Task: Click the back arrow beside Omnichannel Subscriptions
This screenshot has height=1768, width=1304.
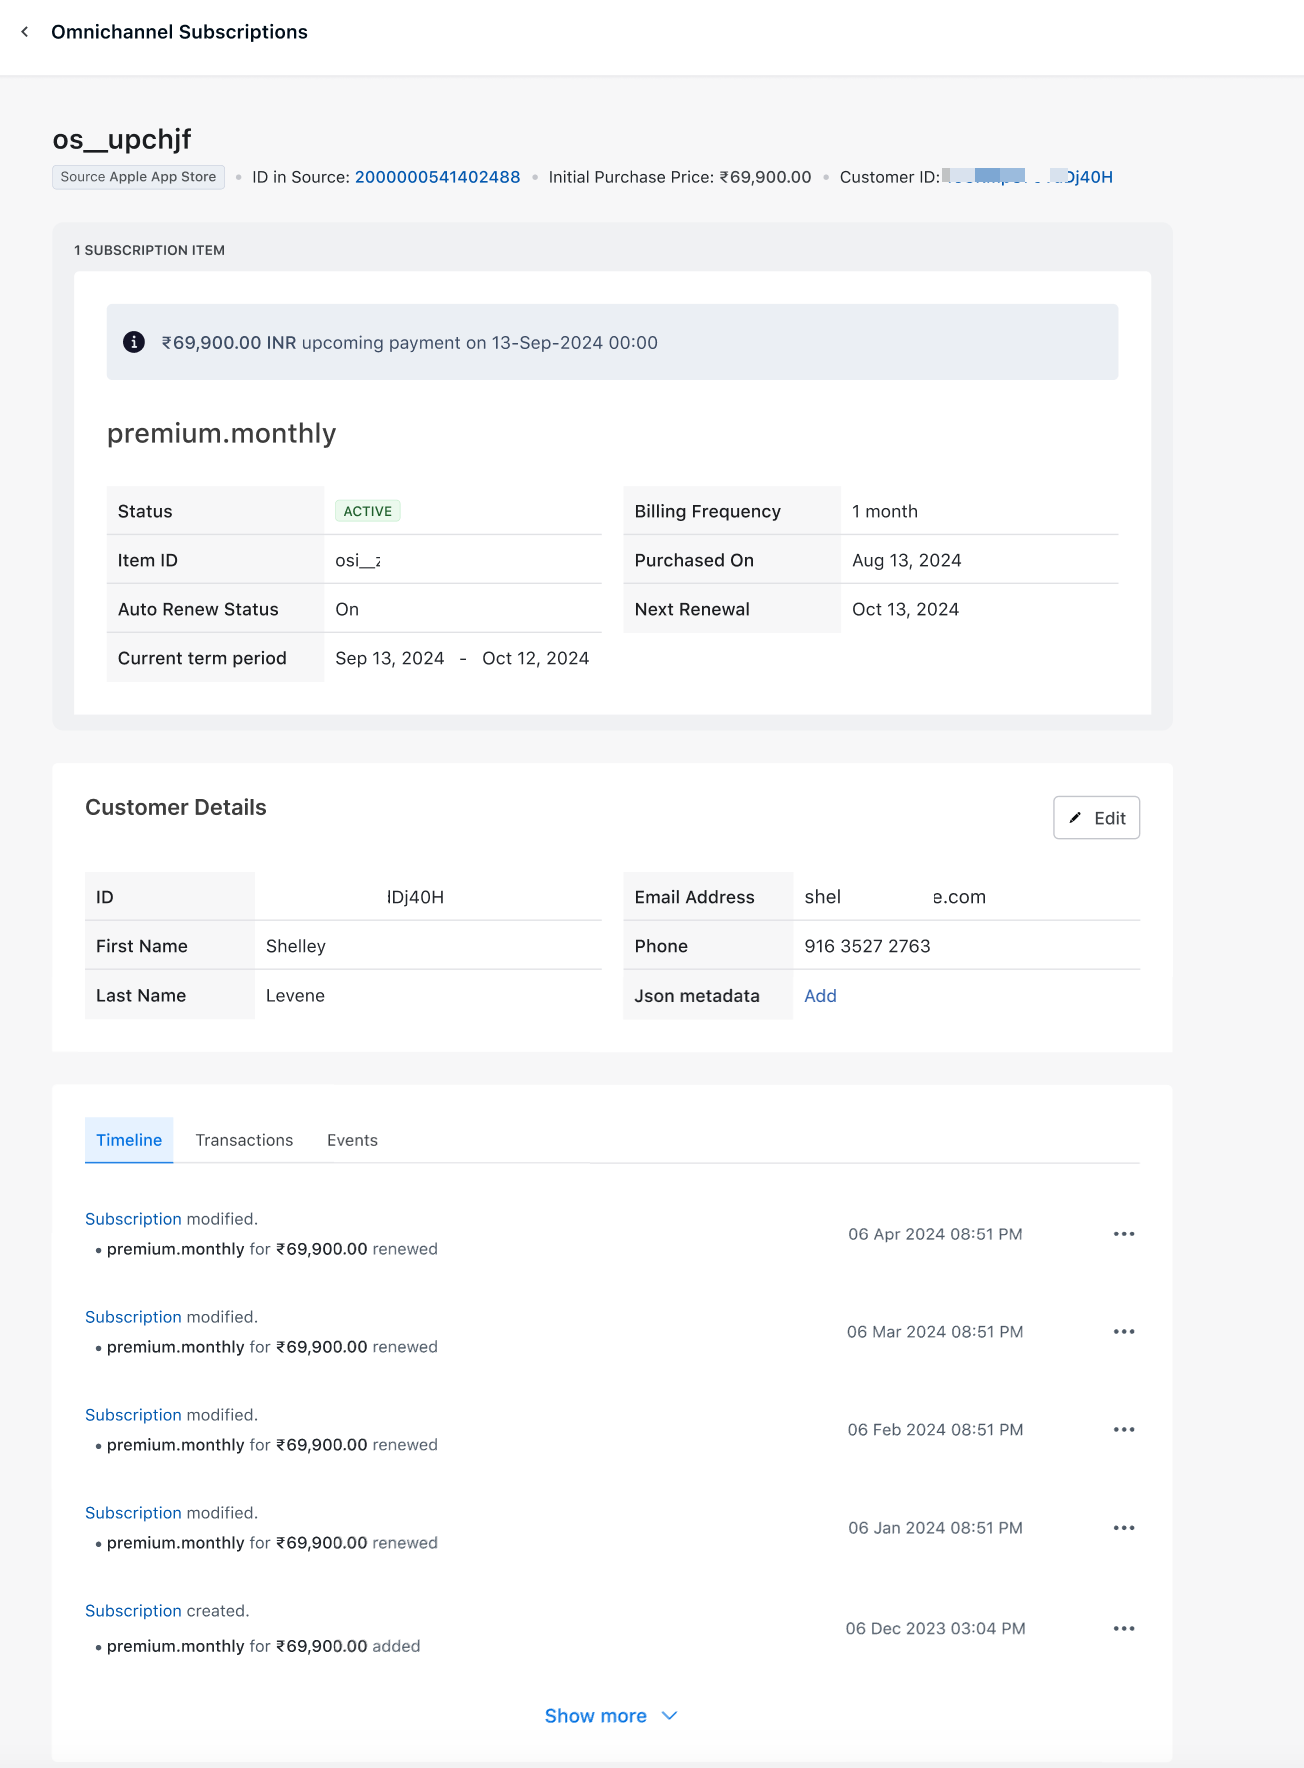Action: [25, 32]
